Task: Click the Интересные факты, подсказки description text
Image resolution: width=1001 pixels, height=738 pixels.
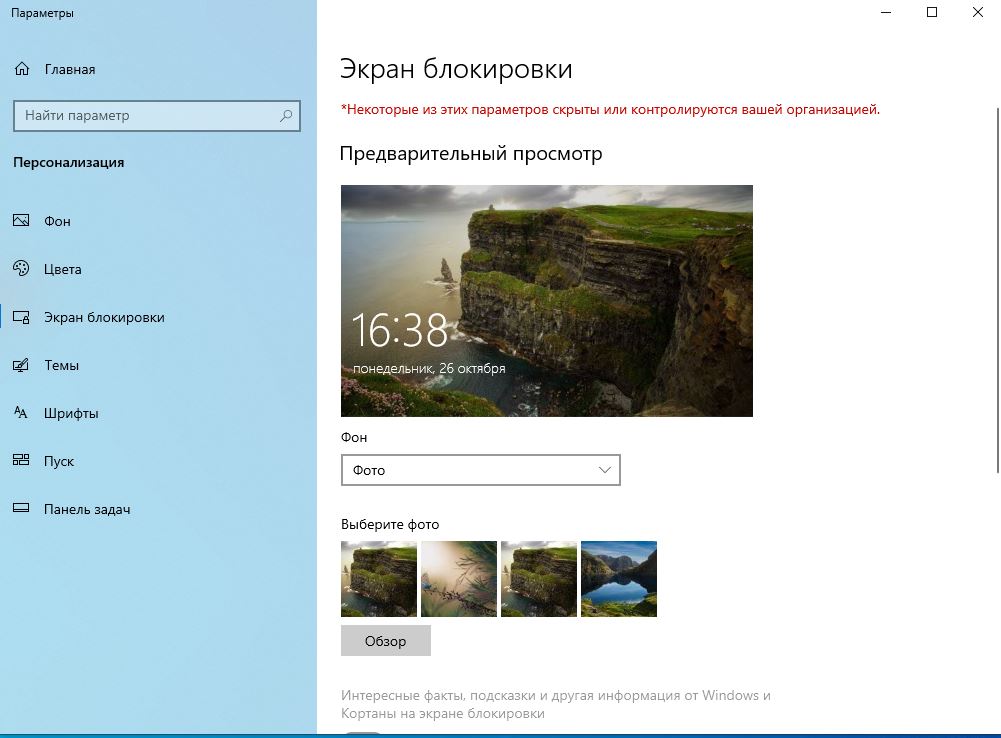Action: (x=555, y=704)
